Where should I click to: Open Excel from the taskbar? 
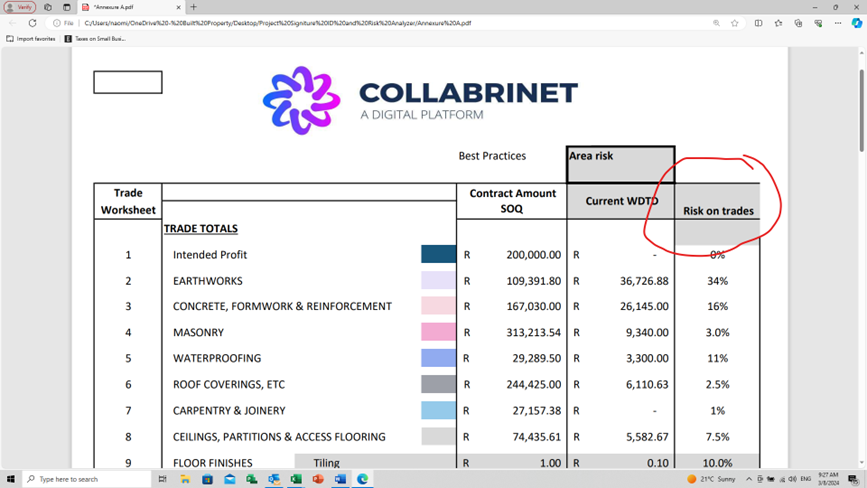coord(296,479)
